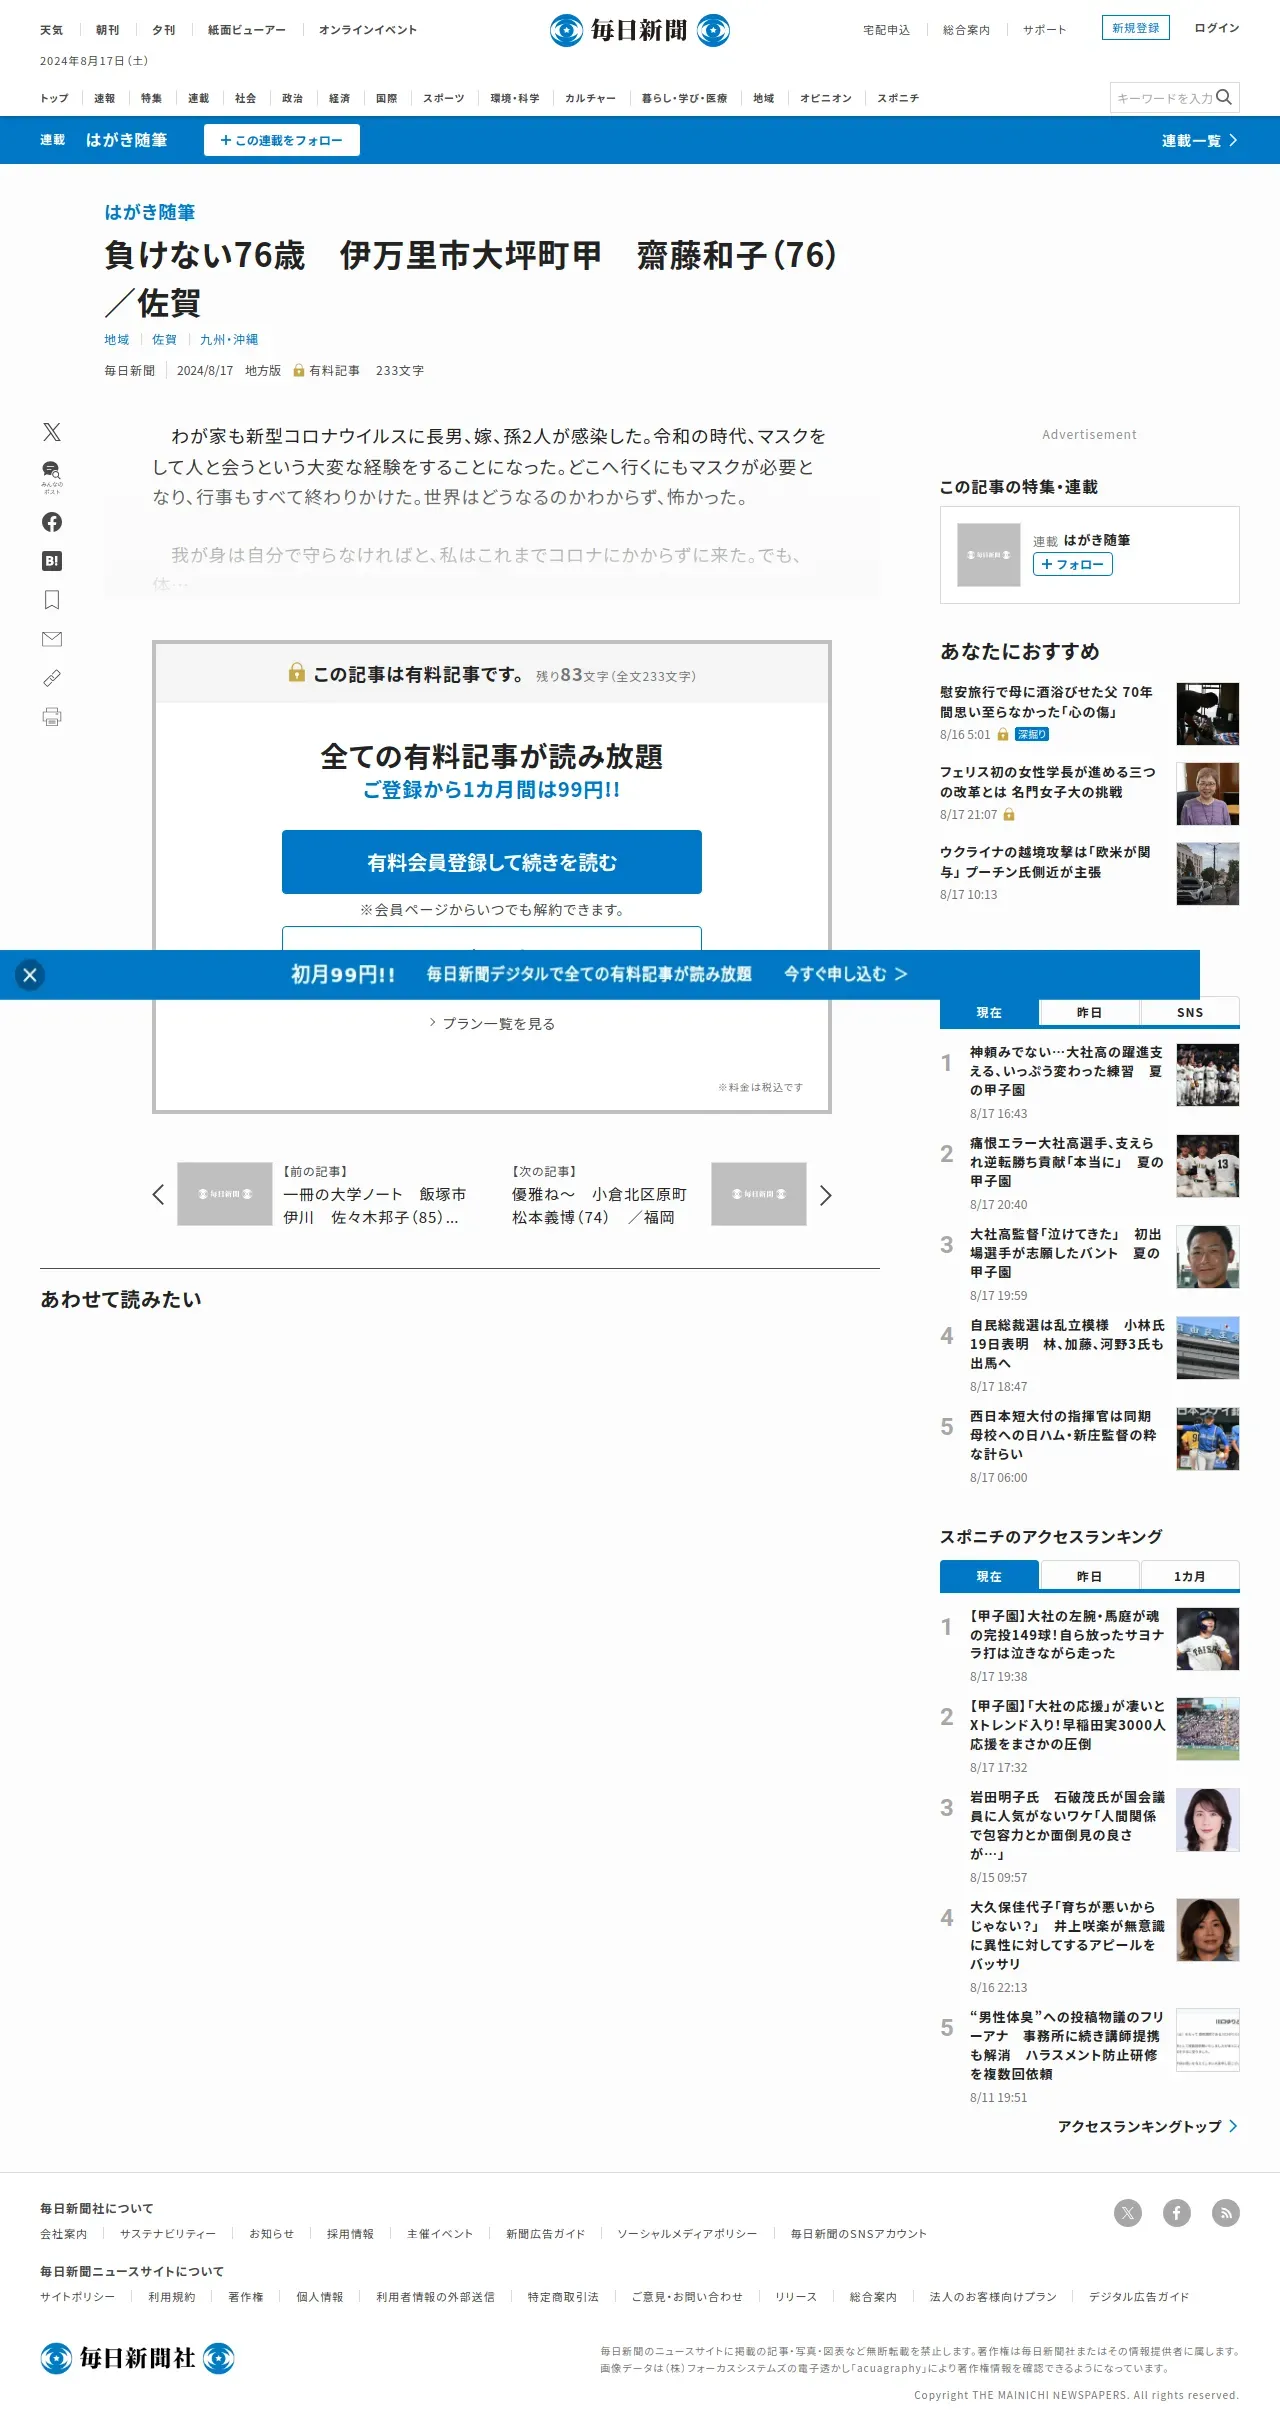The width and height of the screenshot is (1280, 2426).
Task: Click はがき随筆 category link above headline
Action: coord(150,212)
